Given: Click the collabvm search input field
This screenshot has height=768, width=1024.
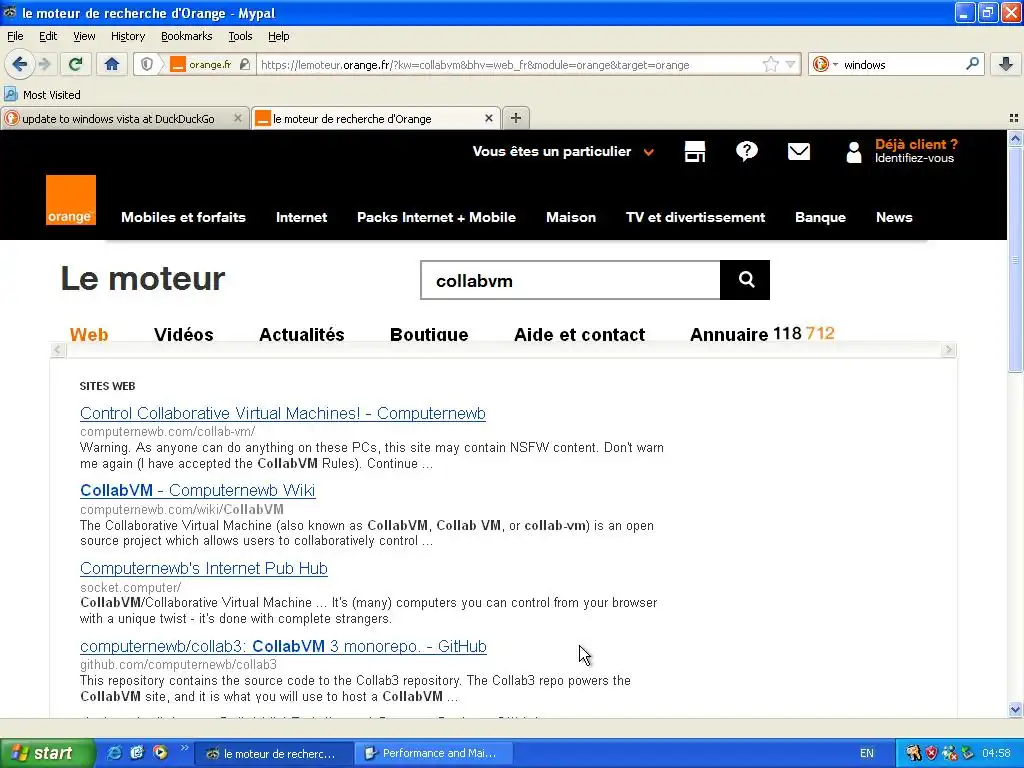Looking at the screenshot, I should click(x=570, y=280).
